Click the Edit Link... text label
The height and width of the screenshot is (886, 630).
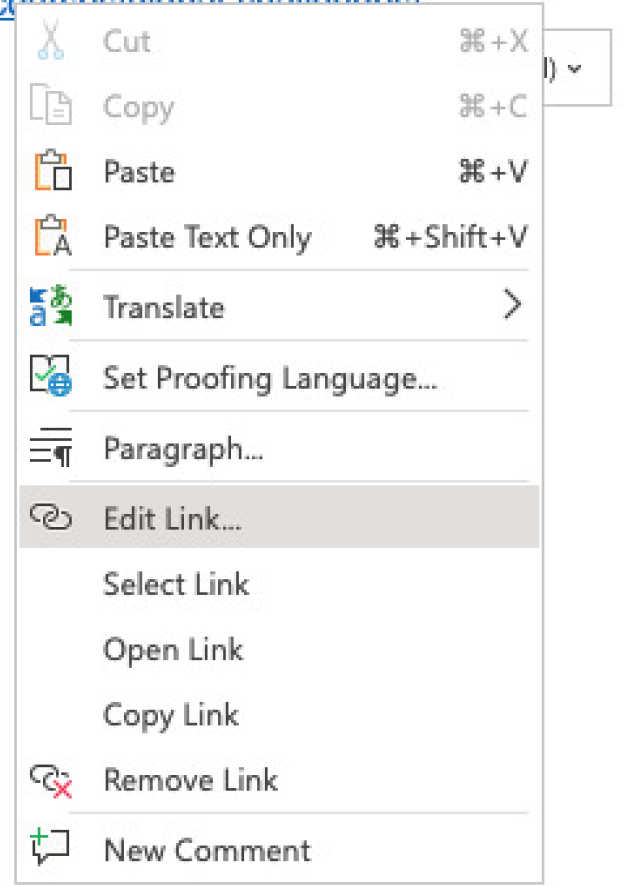[x=172, y=518]
